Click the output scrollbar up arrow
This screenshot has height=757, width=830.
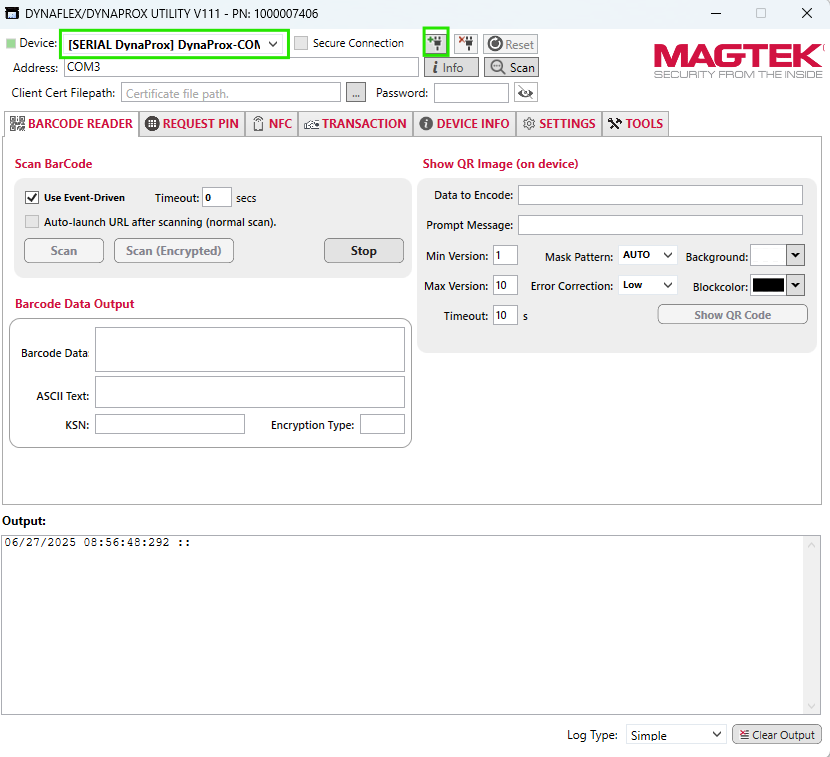tap(811, 545)
